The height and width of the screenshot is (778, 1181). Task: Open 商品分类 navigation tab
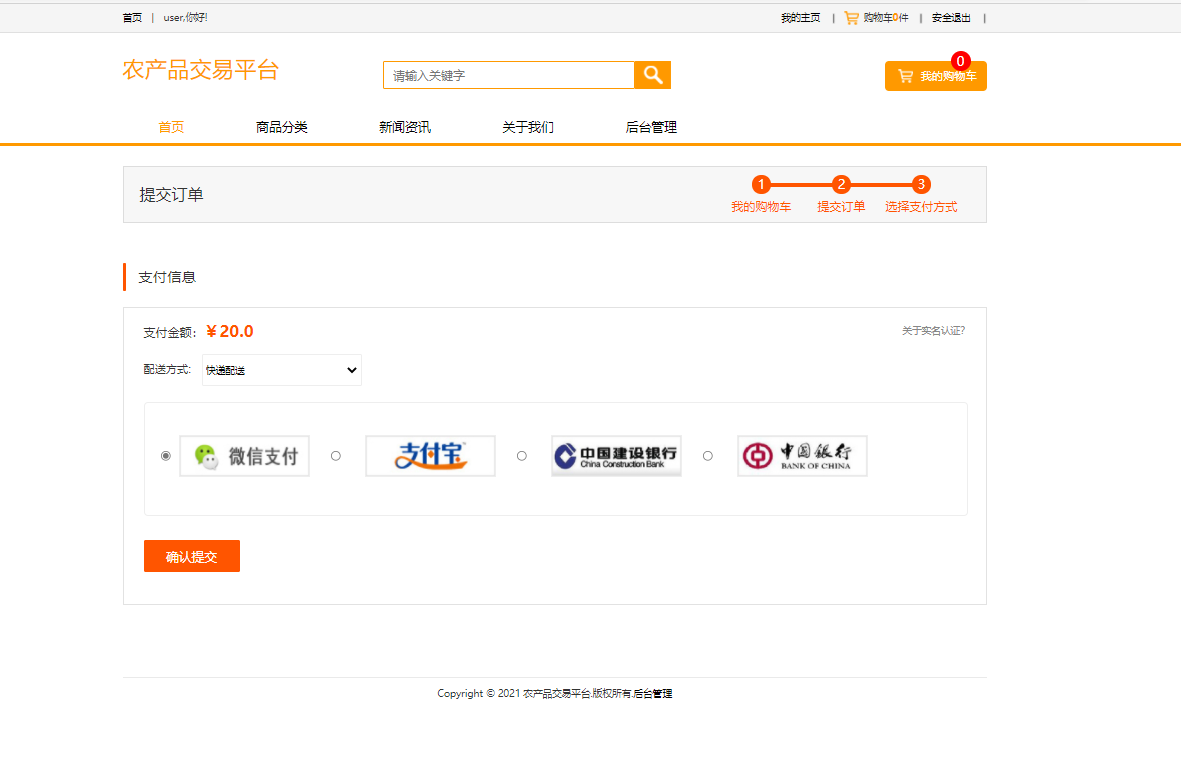pyautogui.click(x=282, y=127)
